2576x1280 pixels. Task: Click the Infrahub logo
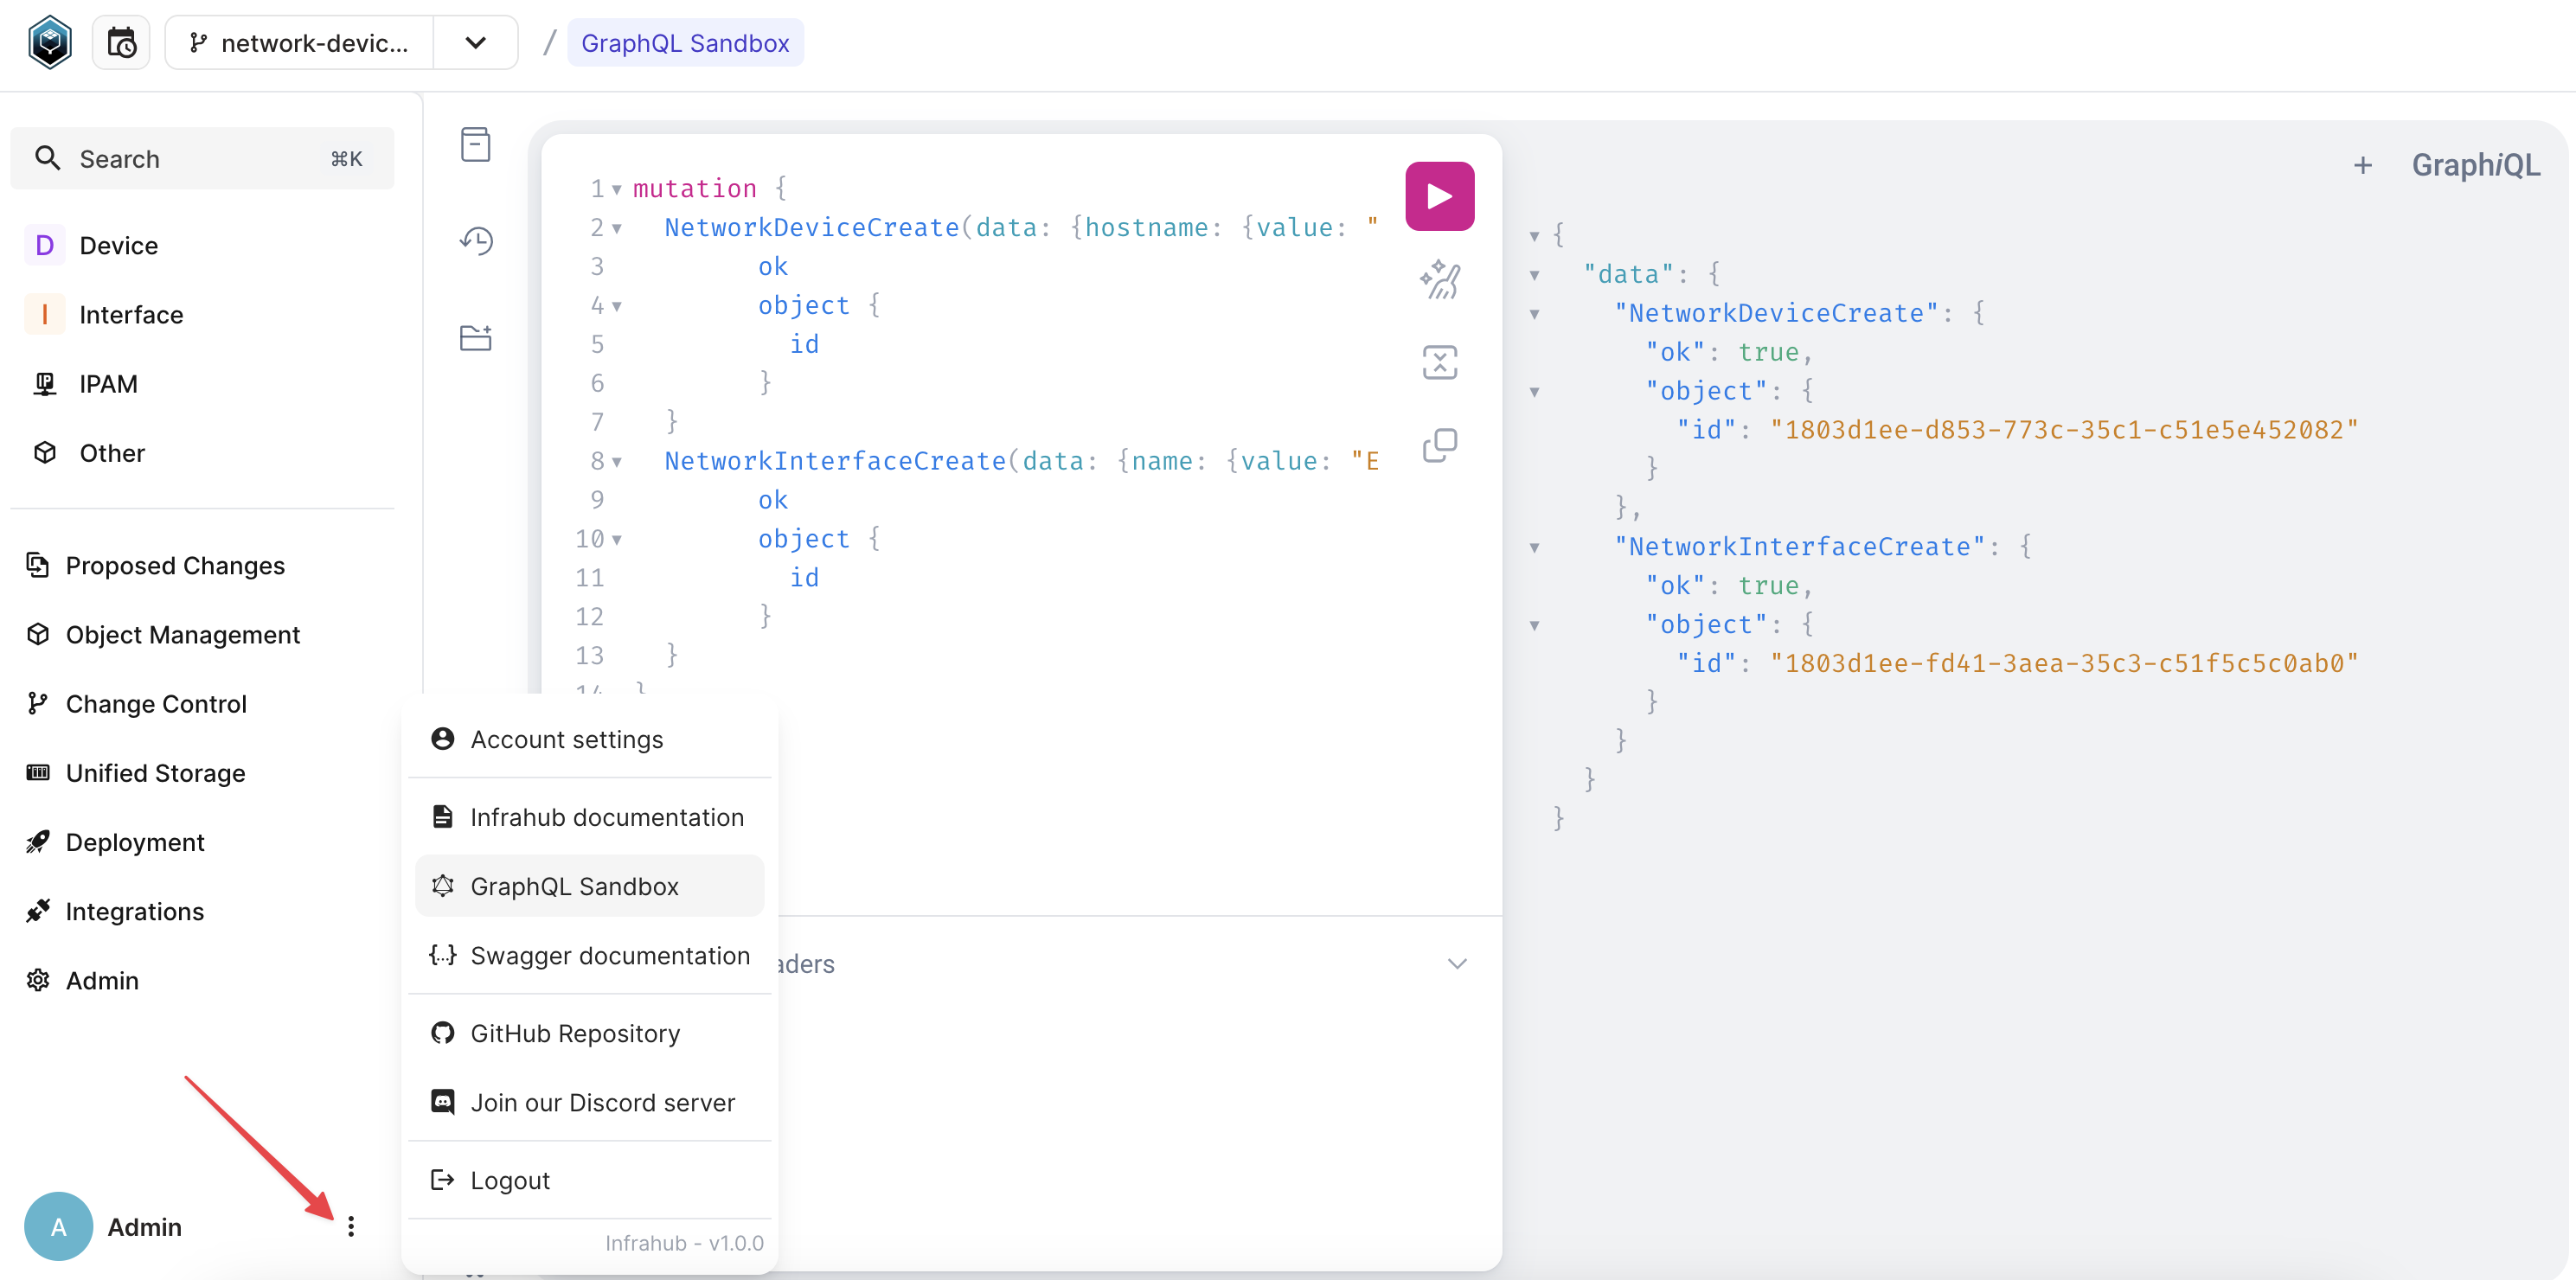[49, 41]
